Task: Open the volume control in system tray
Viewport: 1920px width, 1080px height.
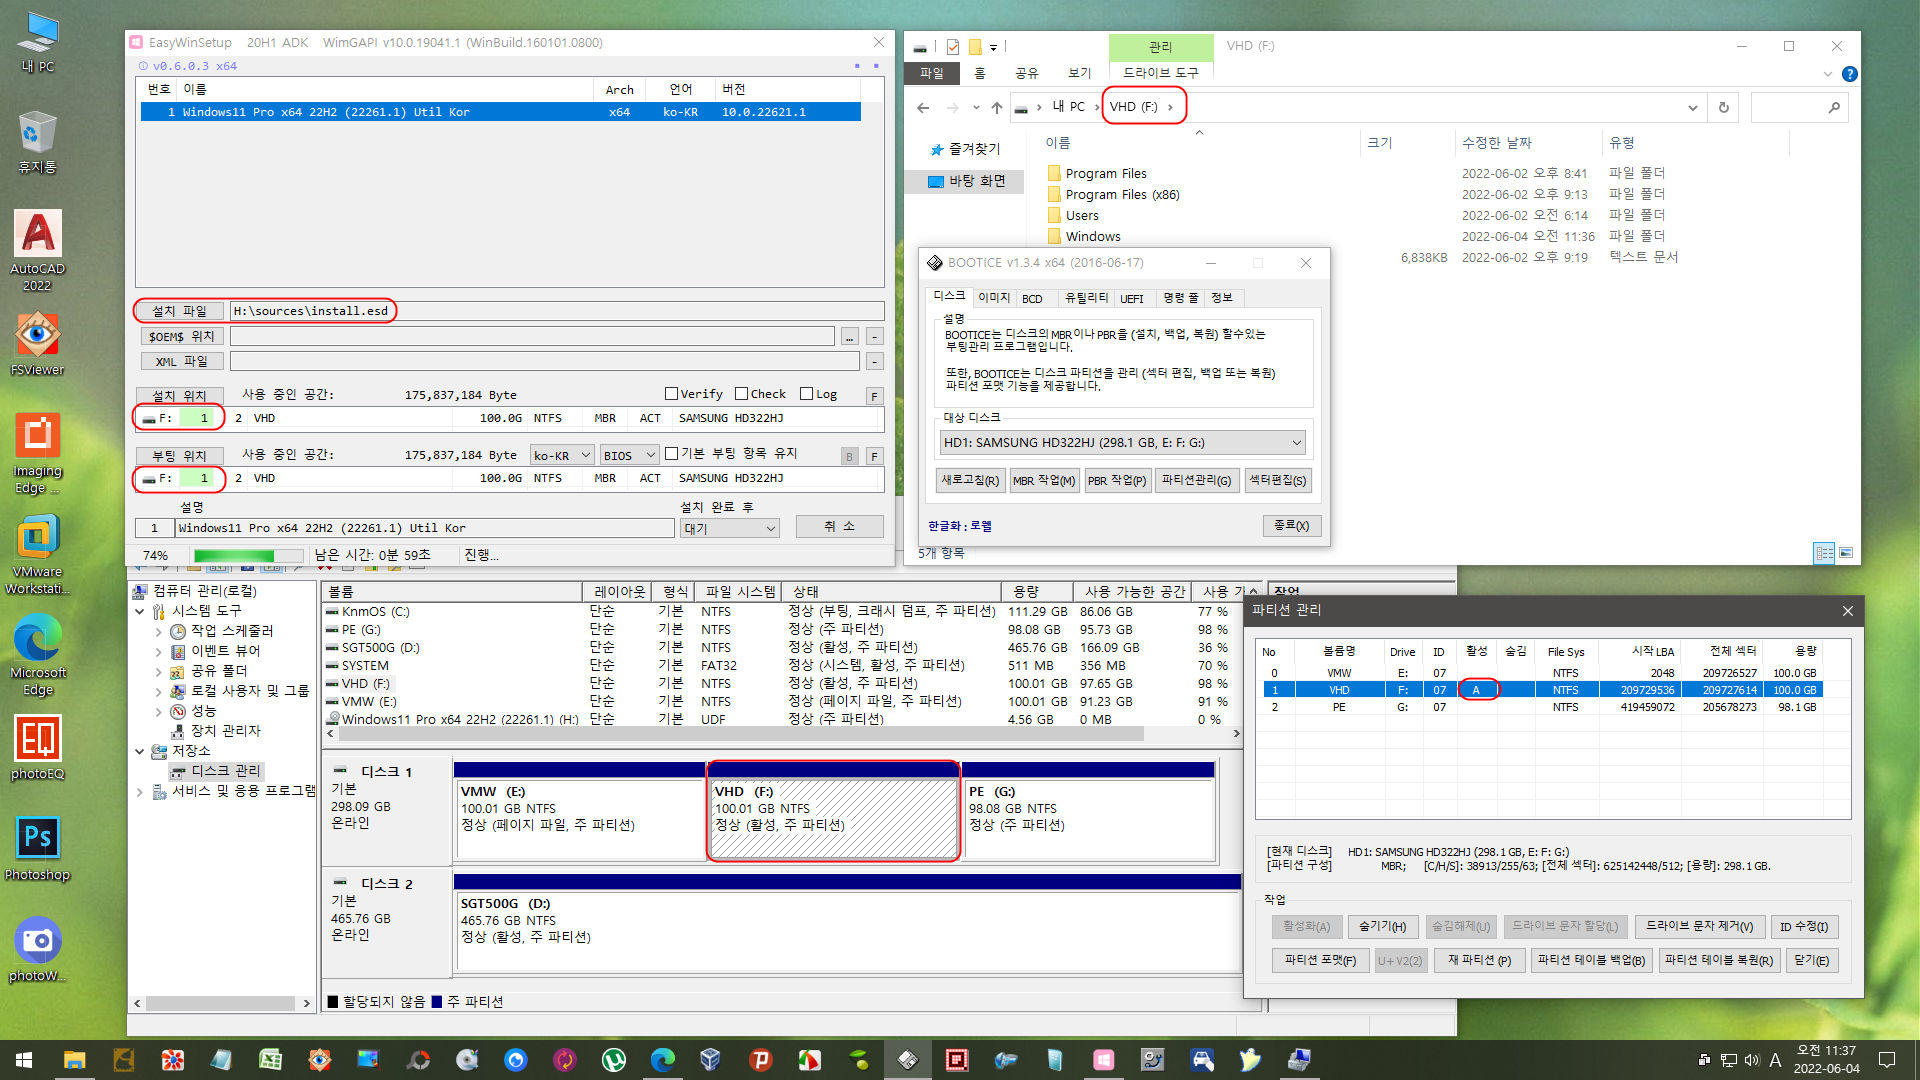Action: [x=1751, y=1060]
